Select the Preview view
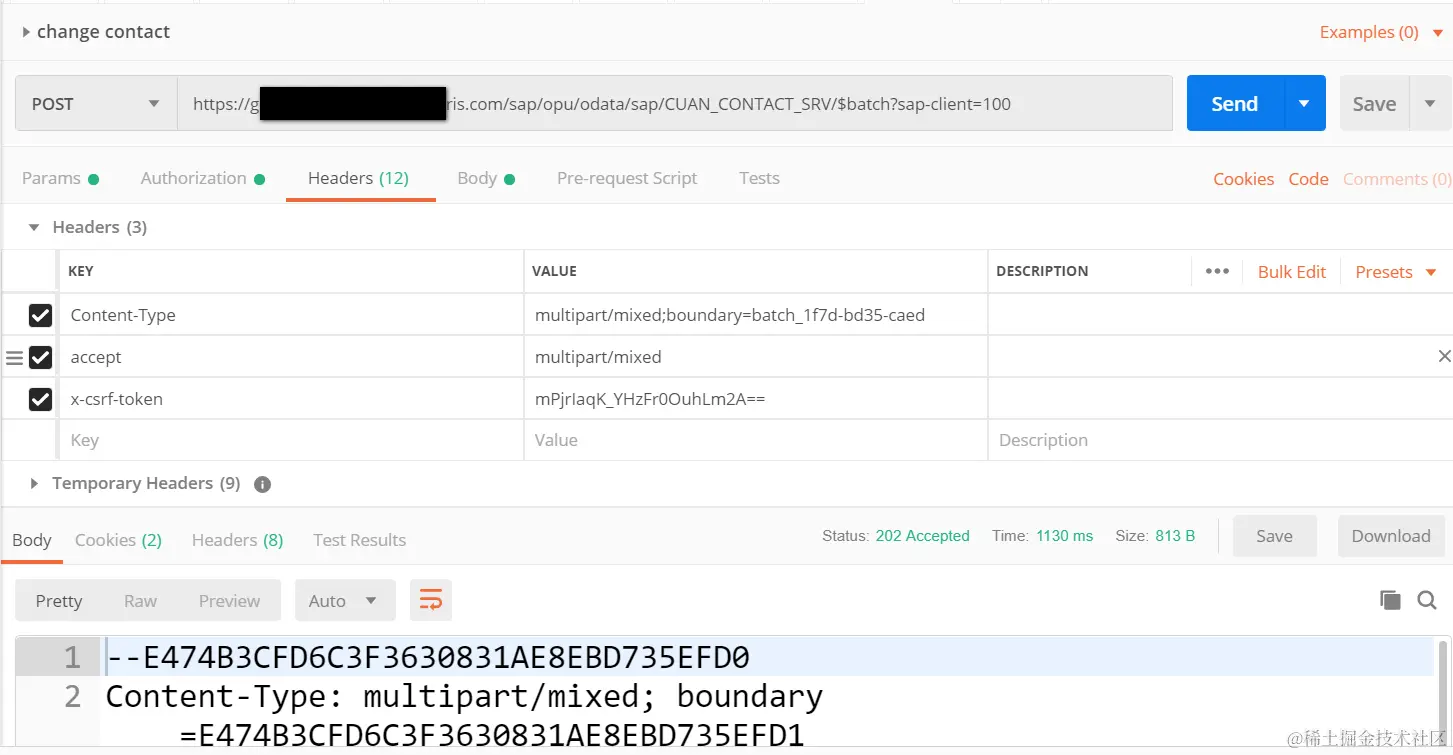The width and height of the screenshot is (1453, 755). pos(229,601)
